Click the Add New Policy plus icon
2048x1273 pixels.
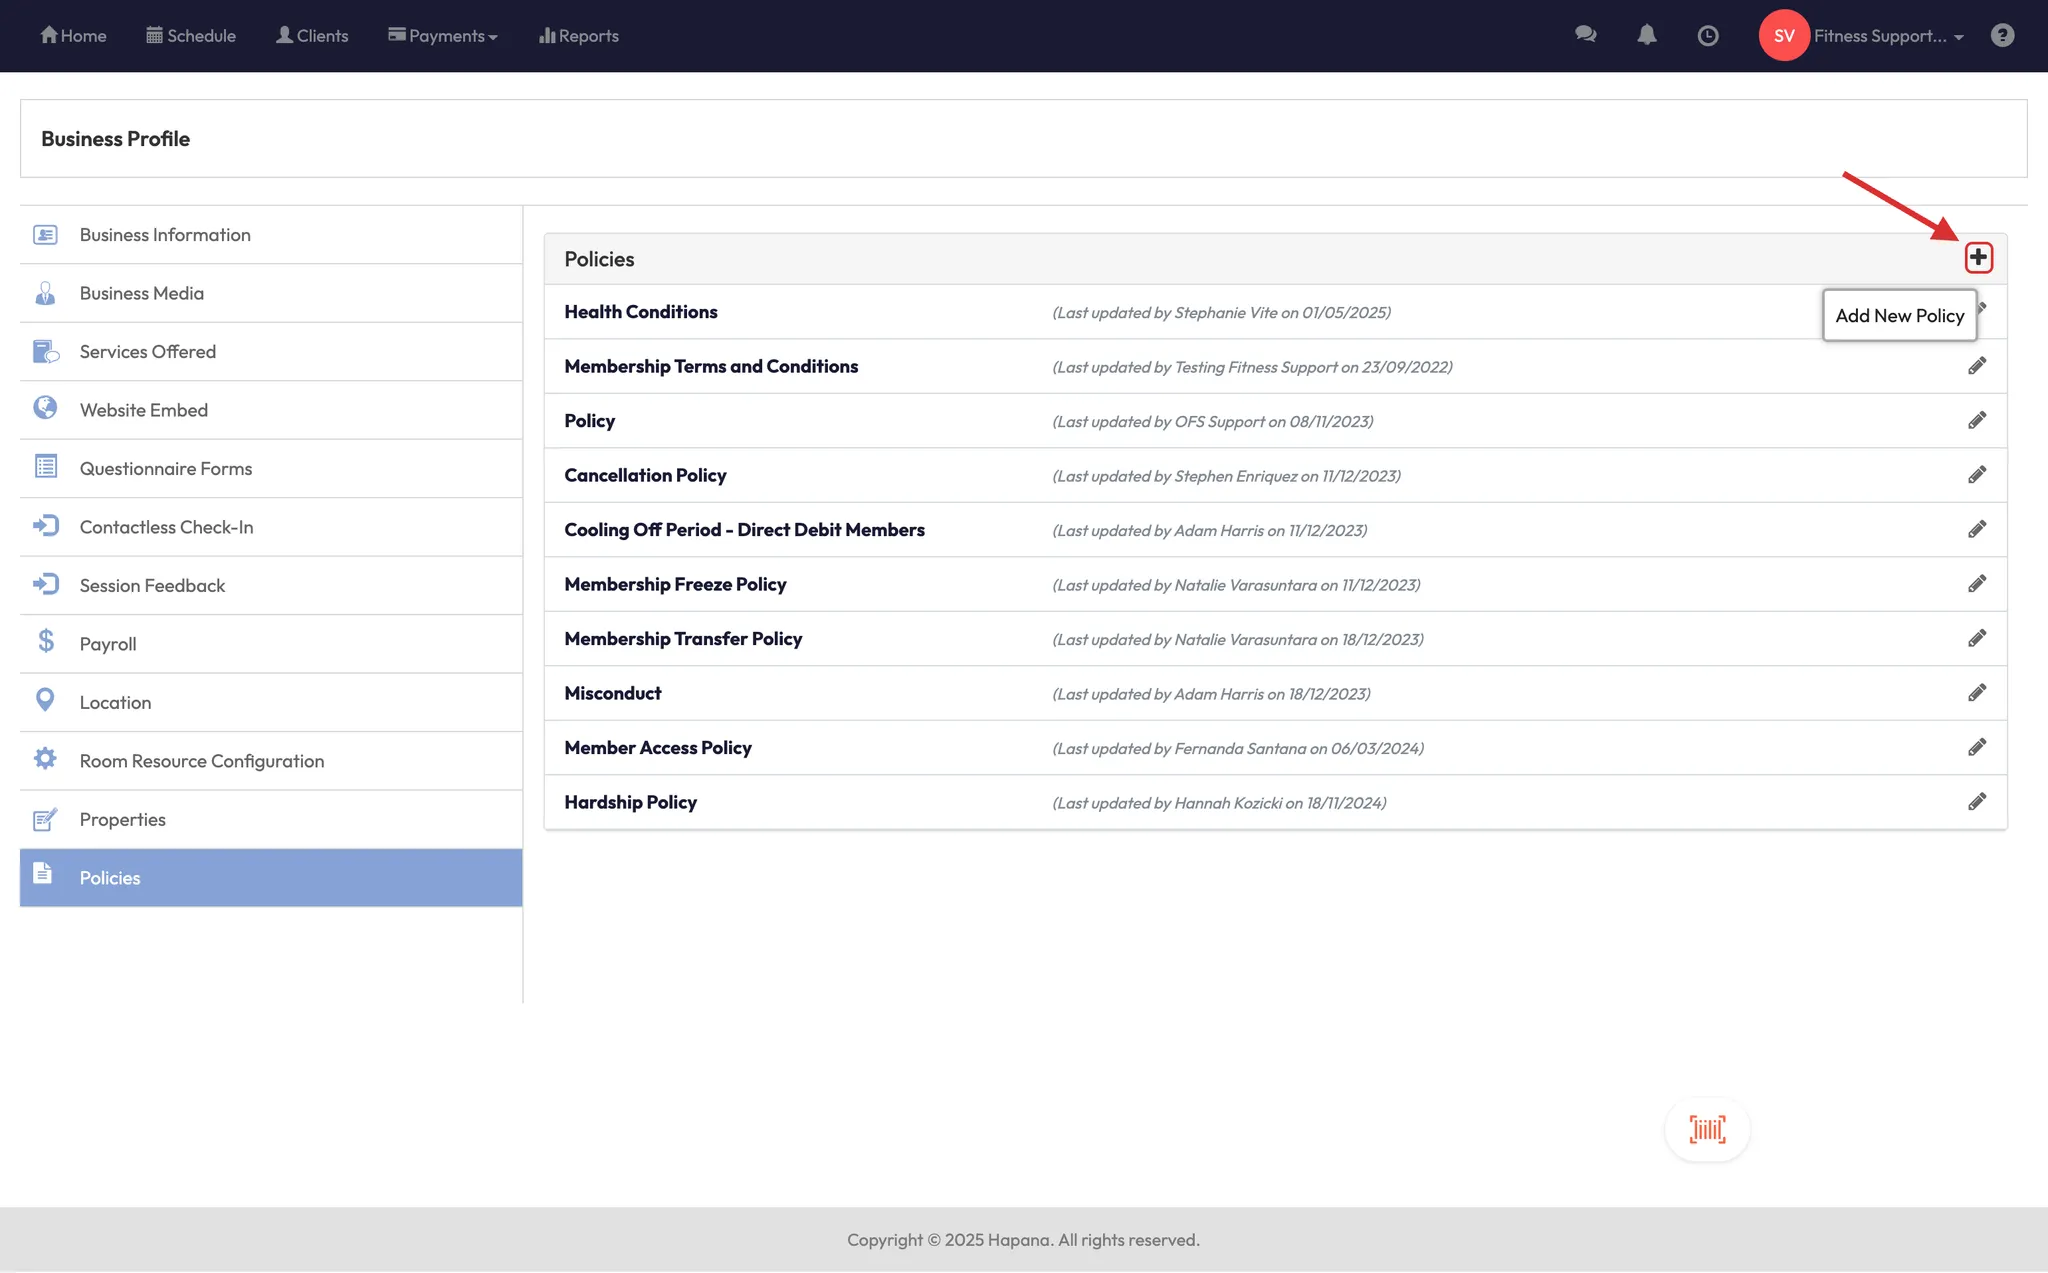pyautogui.click(x=1978, y=258)
